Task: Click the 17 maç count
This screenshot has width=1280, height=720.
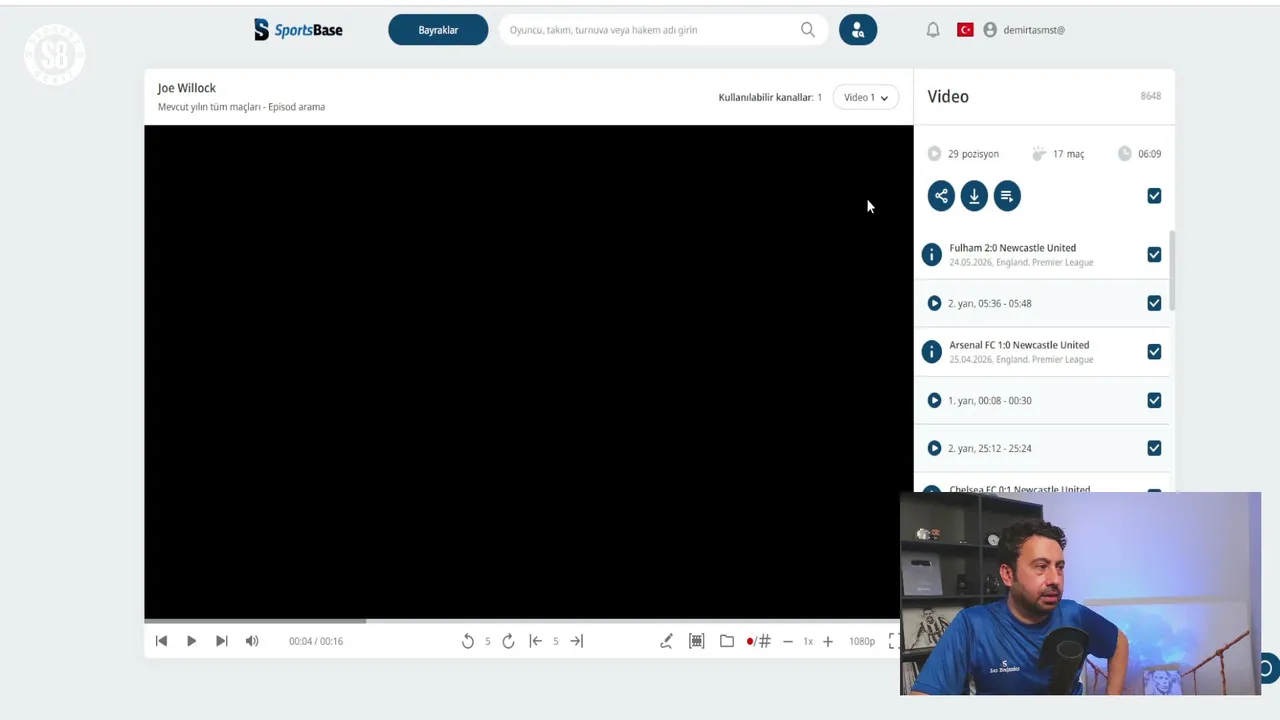Action: [1068, 154]
